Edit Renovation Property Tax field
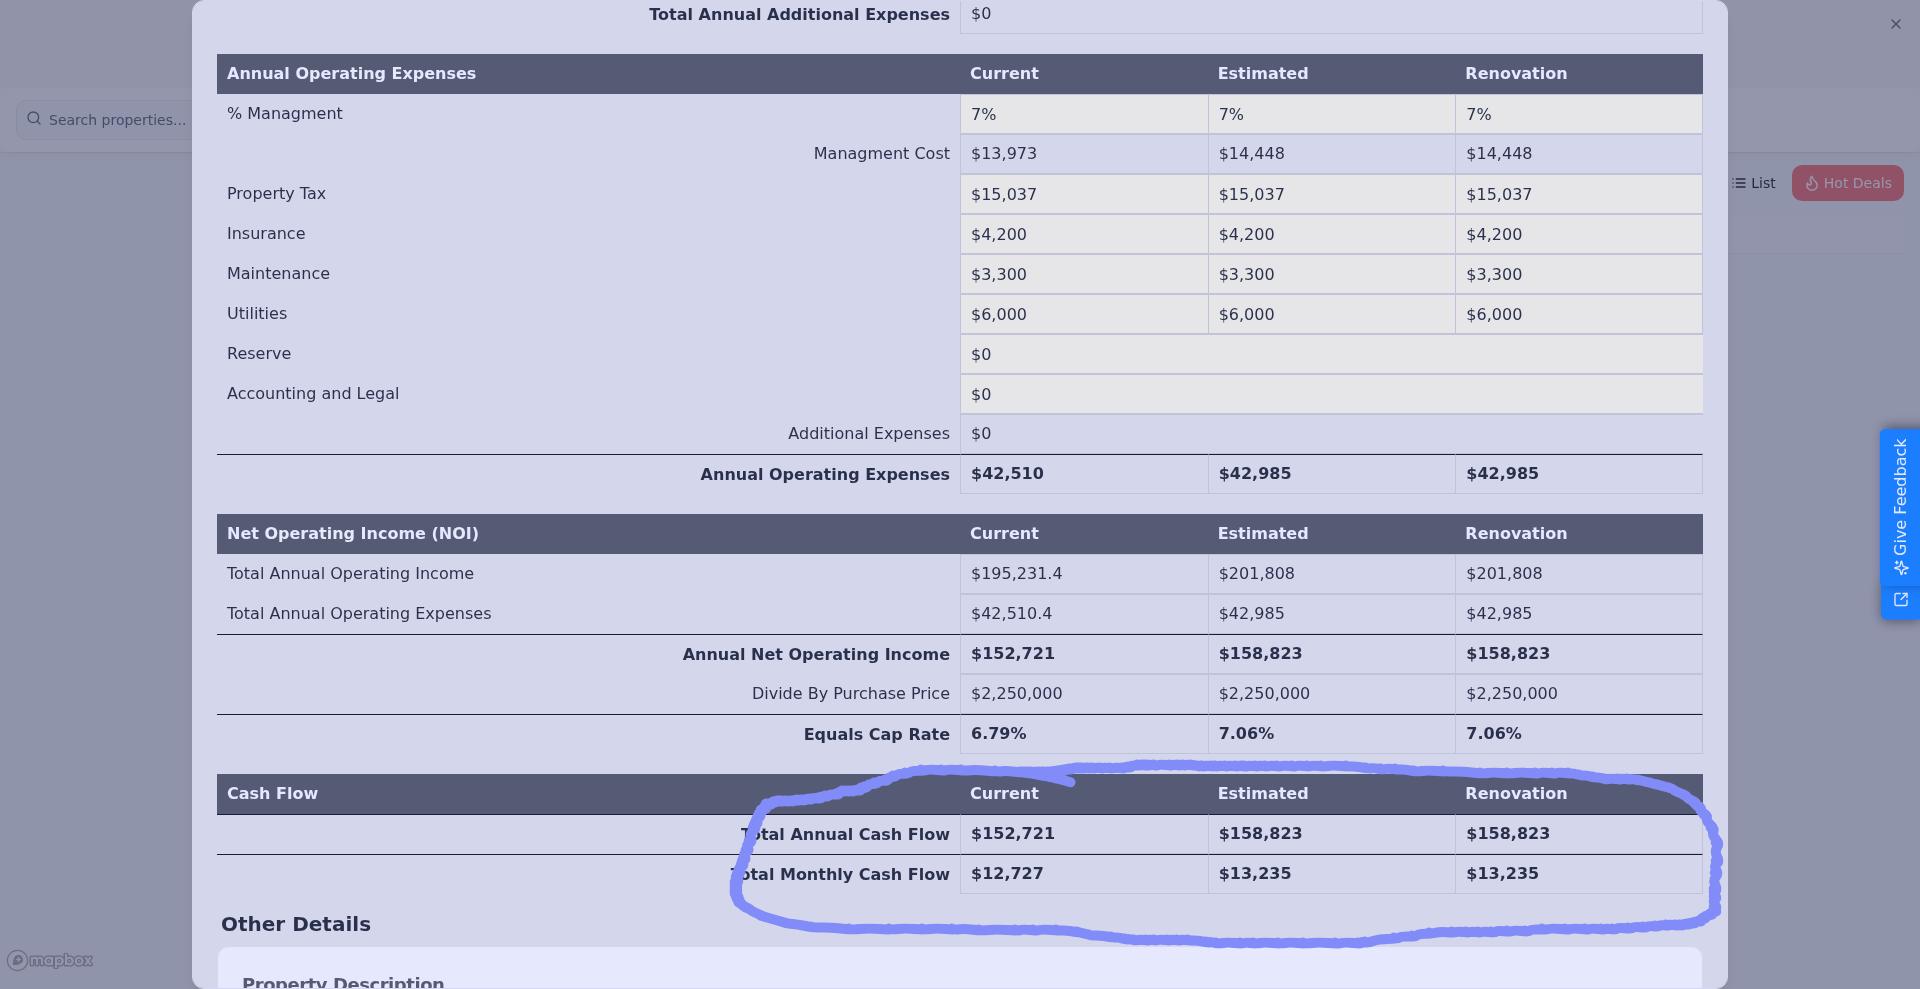The image size is (1920, 989). [1578, 195]
